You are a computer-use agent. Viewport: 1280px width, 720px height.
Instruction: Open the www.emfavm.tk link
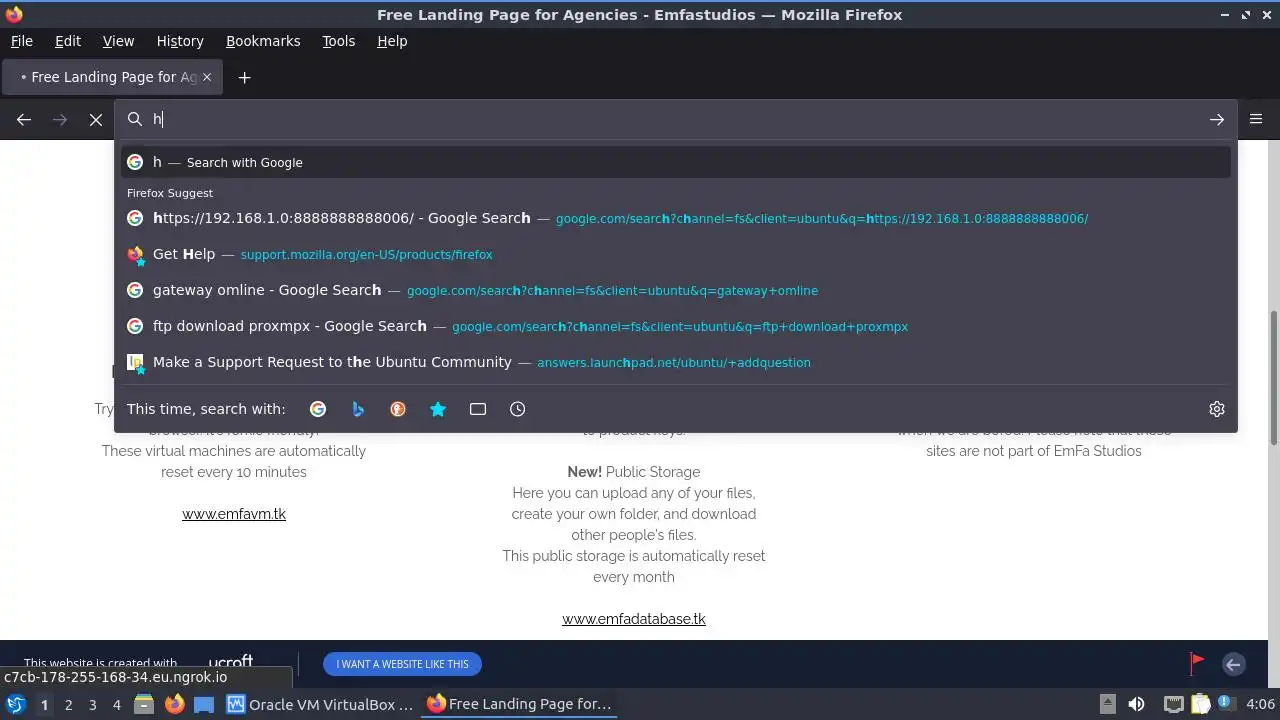(x=234, y=514)
